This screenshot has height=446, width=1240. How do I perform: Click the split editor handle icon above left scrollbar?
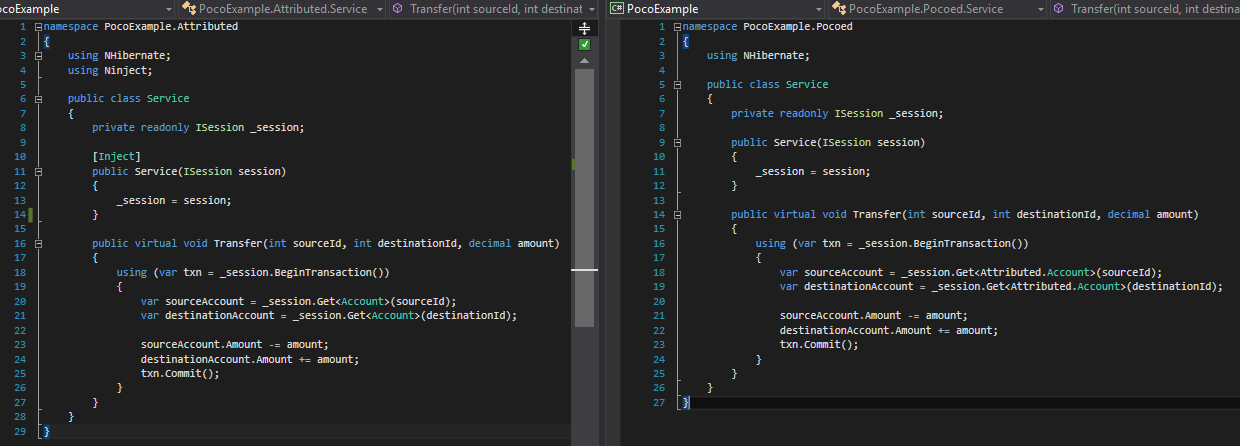pyautogui.click(x=585, y=28)
